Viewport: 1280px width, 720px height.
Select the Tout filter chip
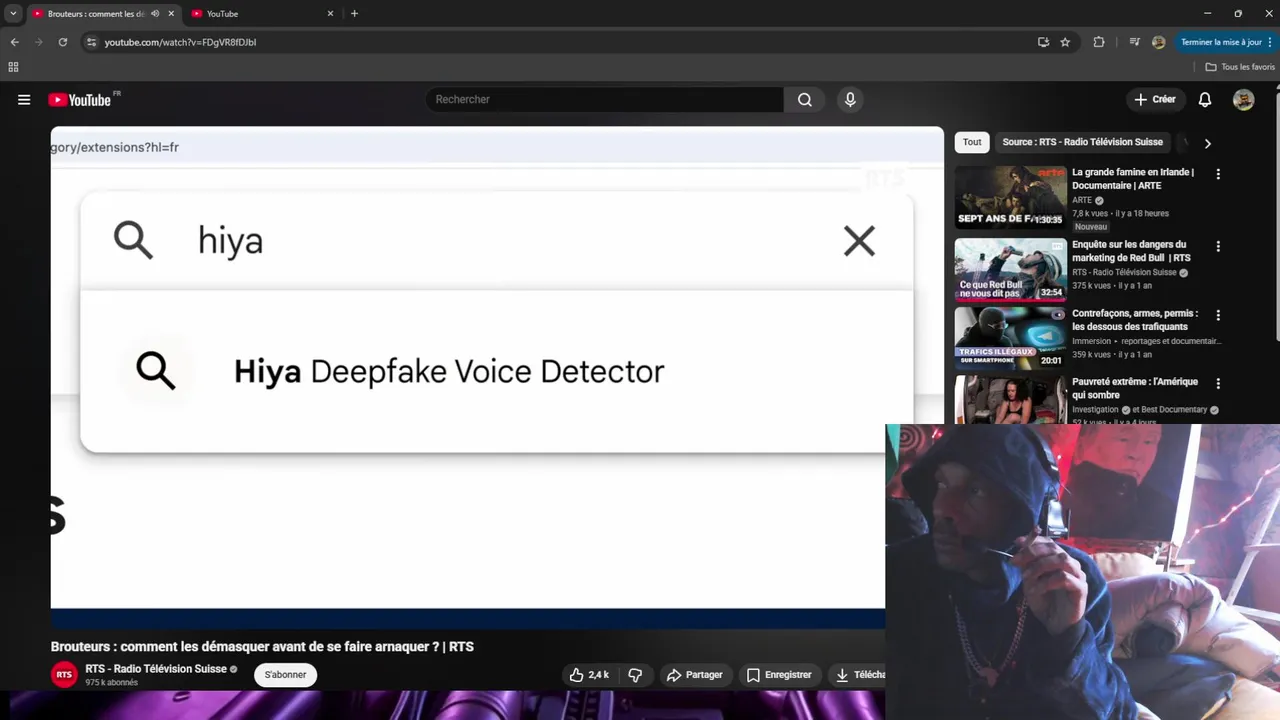tap(972, 143)
